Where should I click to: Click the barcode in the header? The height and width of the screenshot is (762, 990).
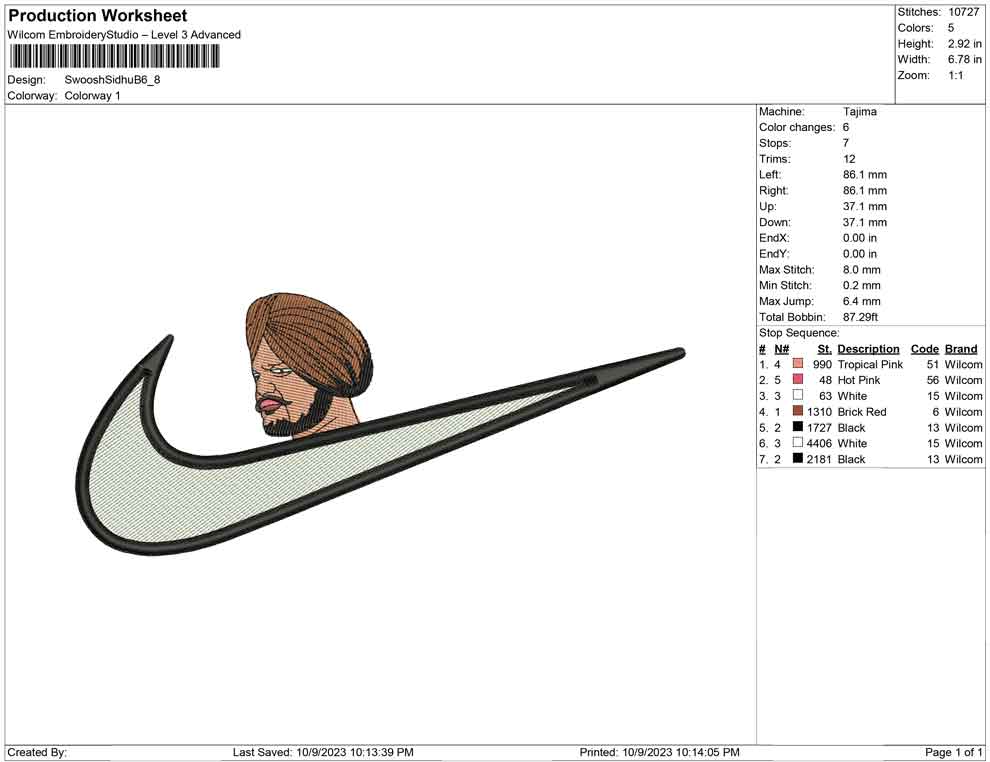click(x=114, y=57)
